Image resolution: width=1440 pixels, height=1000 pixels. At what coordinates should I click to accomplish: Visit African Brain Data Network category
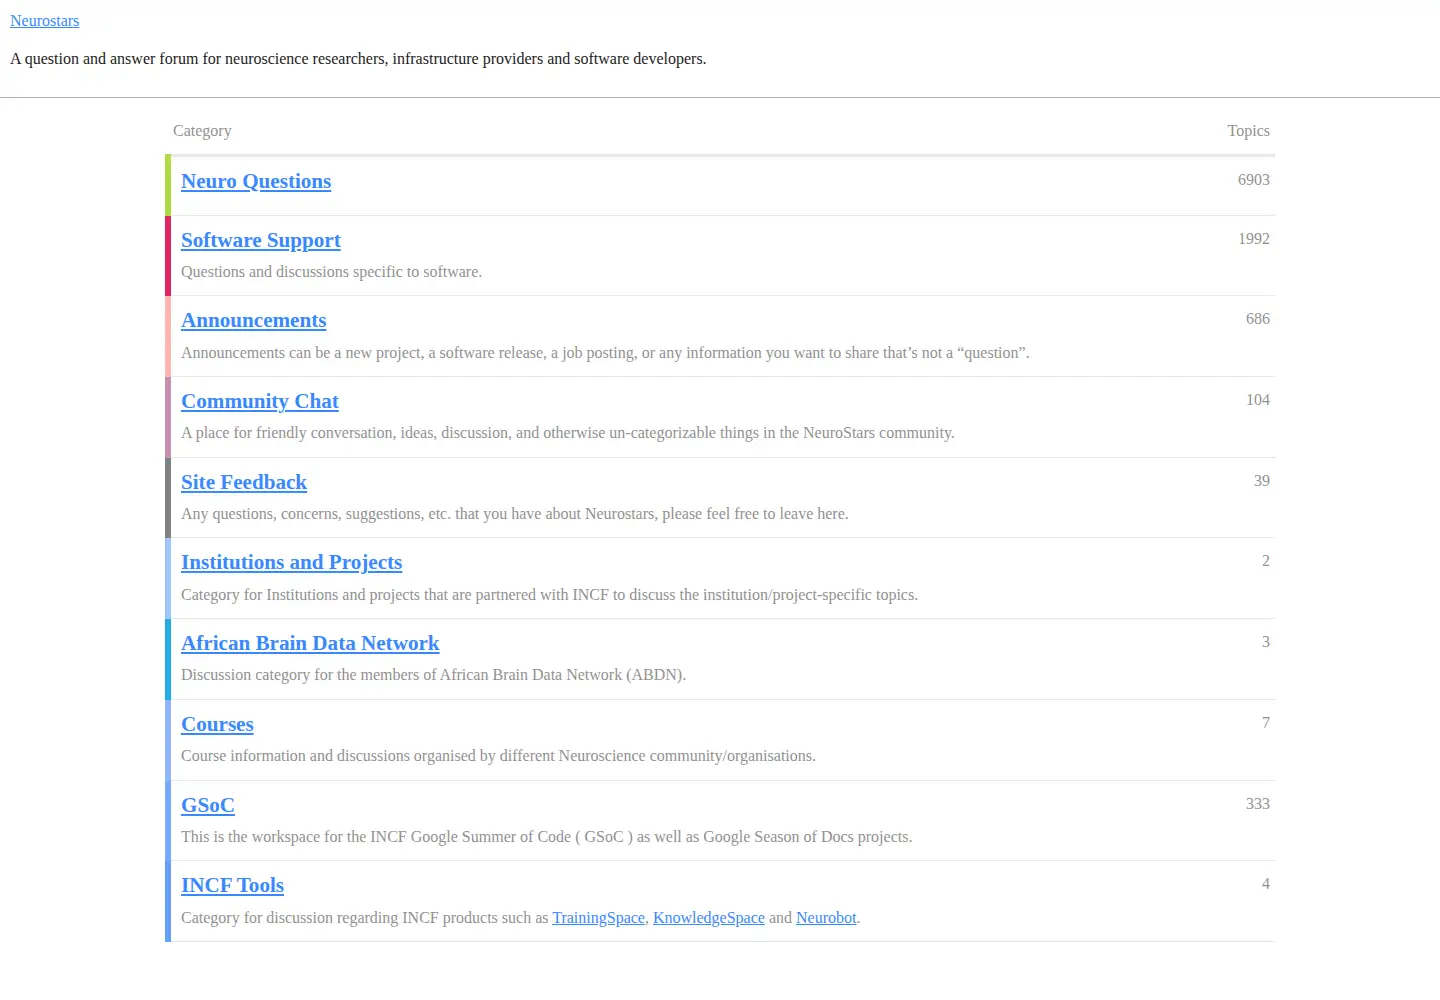[x=310, y=643]
